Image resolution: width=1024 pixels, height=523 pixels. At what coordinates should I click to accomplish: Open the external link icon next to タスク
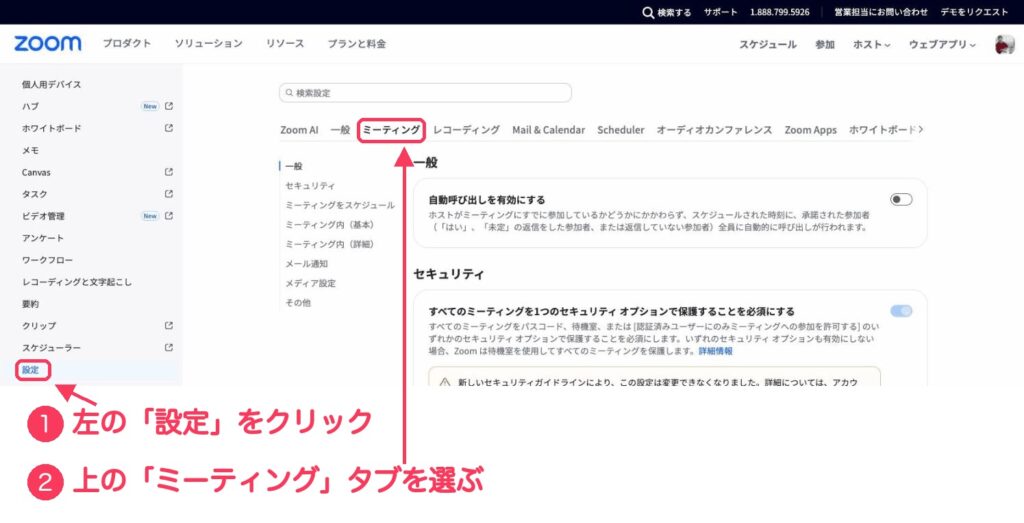point(169,194)
